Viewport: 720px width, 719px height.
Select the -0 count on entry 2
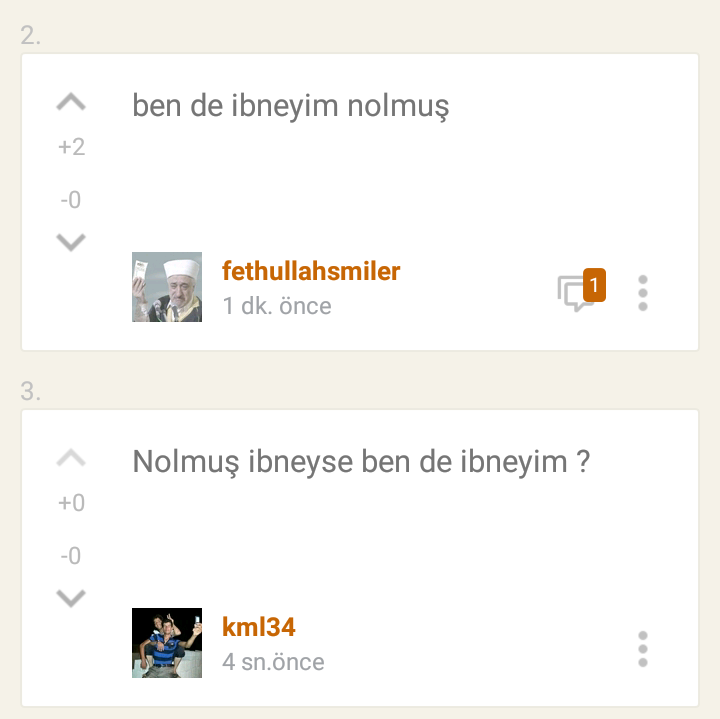71,200
